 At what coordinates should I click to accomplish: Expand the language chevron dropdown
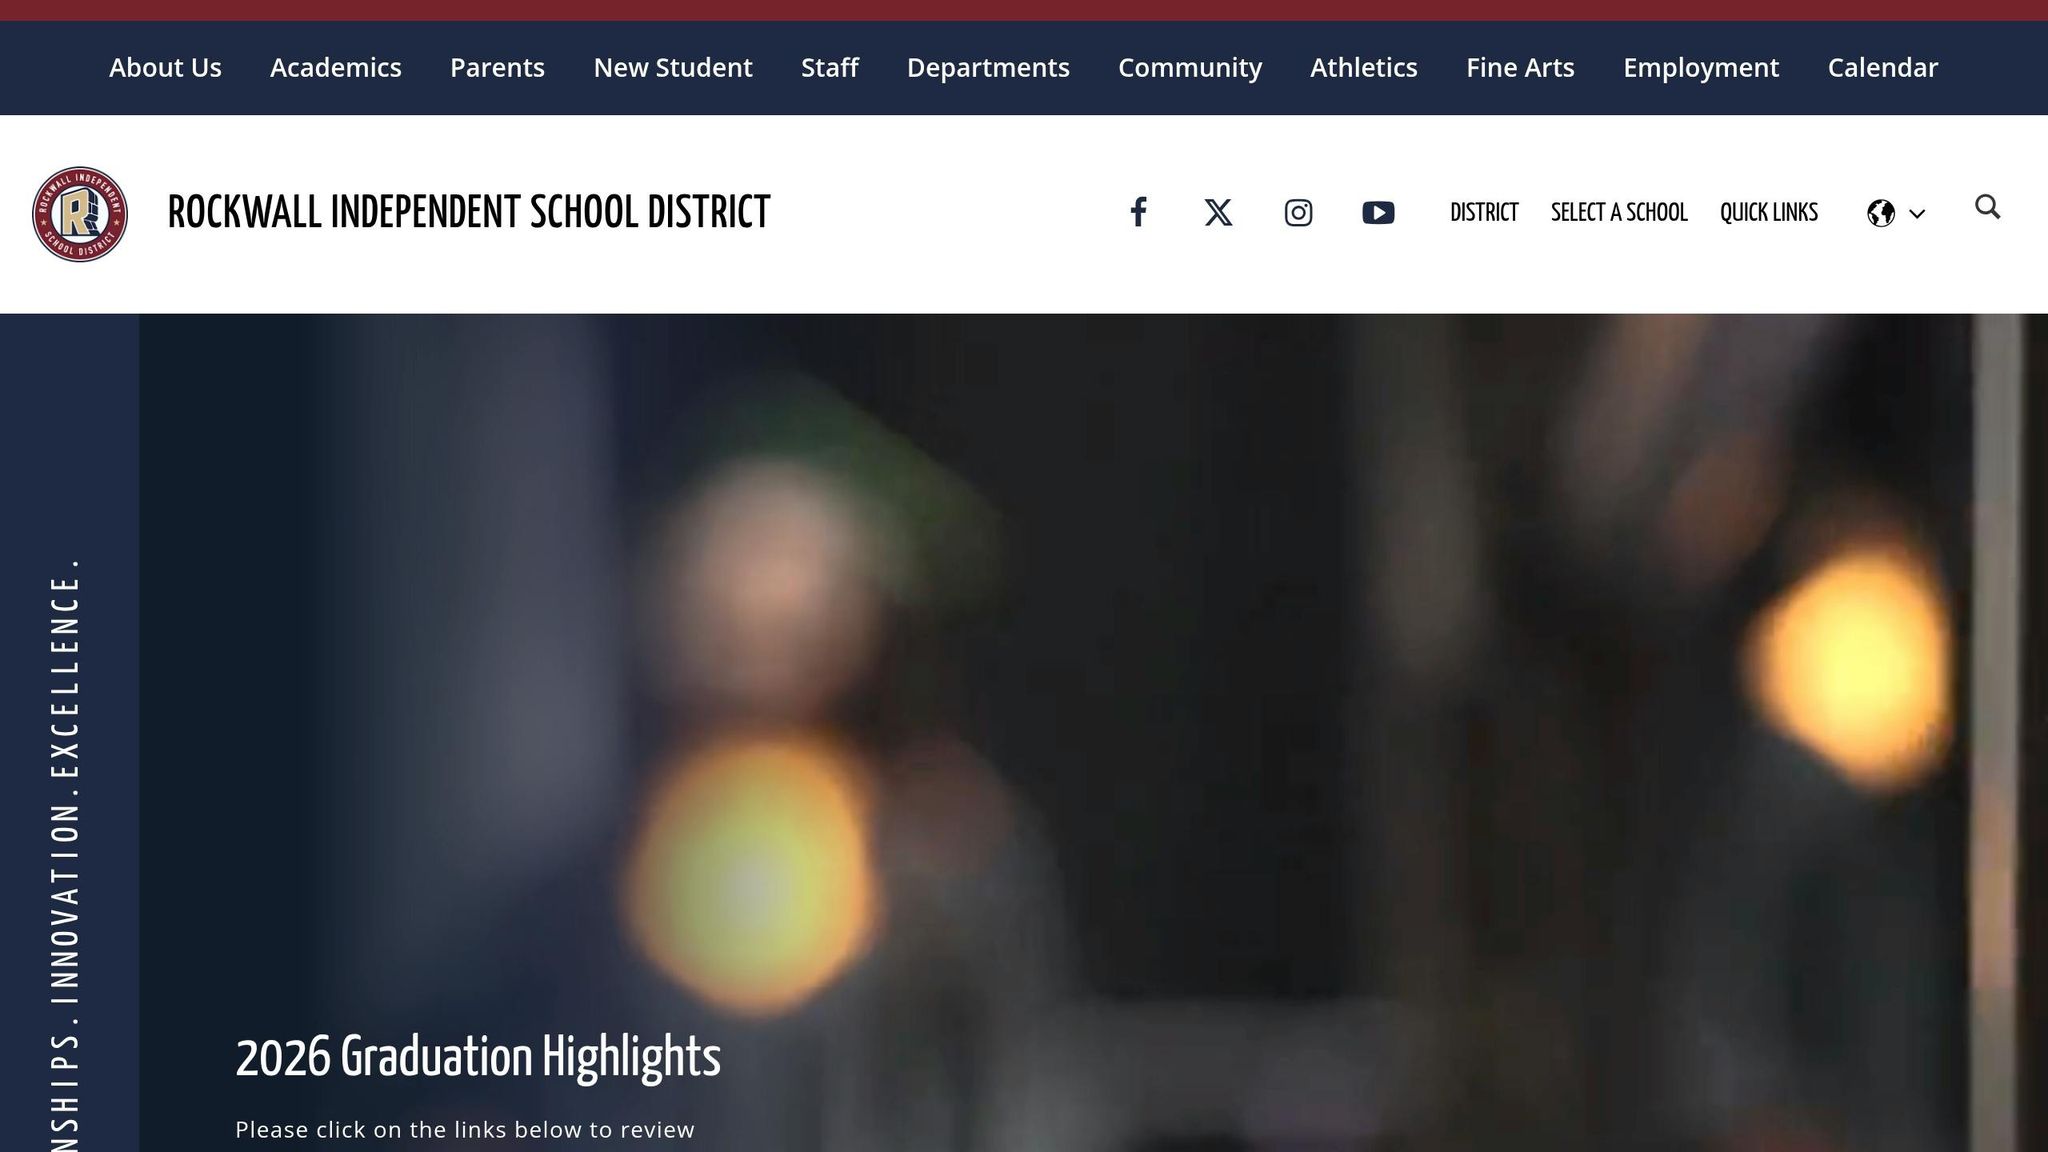tap(1917, 214)
